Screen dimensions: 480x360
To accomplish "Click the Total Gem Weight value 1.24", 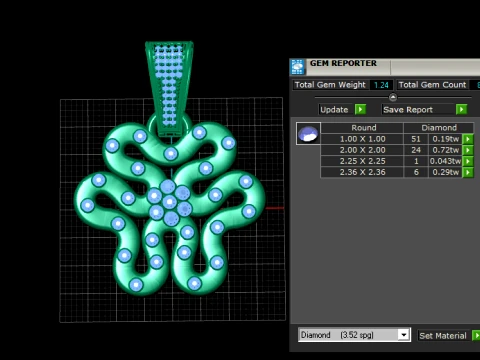I will [381, 85].
